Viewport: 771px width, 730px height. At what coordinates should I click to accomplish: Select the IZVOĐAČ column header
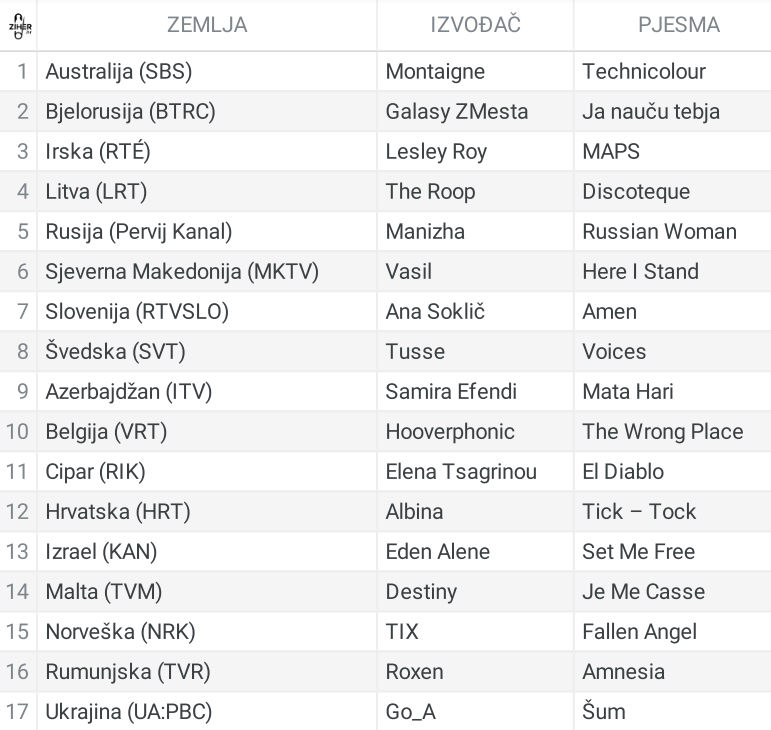coord(475,25)
